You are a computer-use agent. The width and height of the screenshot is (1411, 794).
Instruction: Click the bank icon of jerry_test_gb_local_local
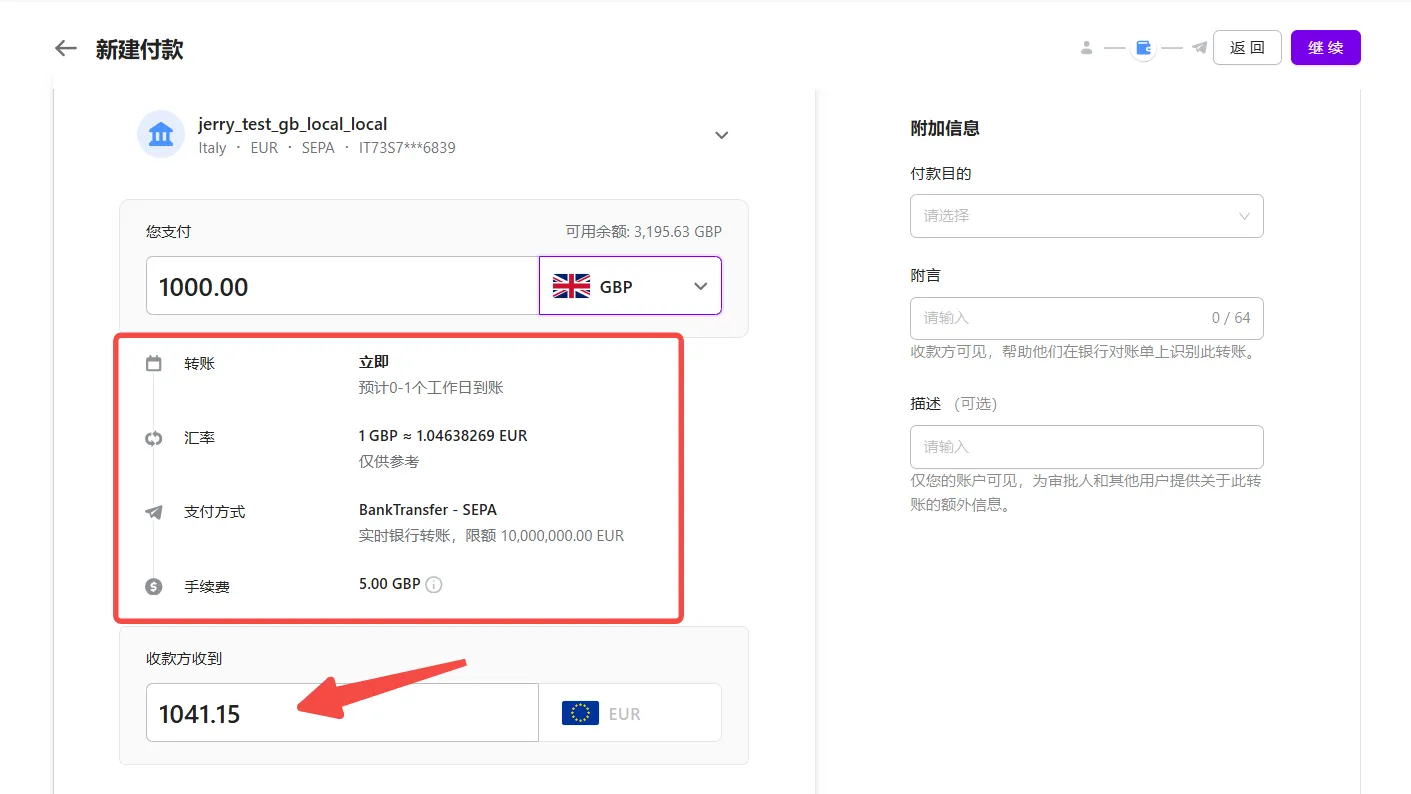click(161, 134)
